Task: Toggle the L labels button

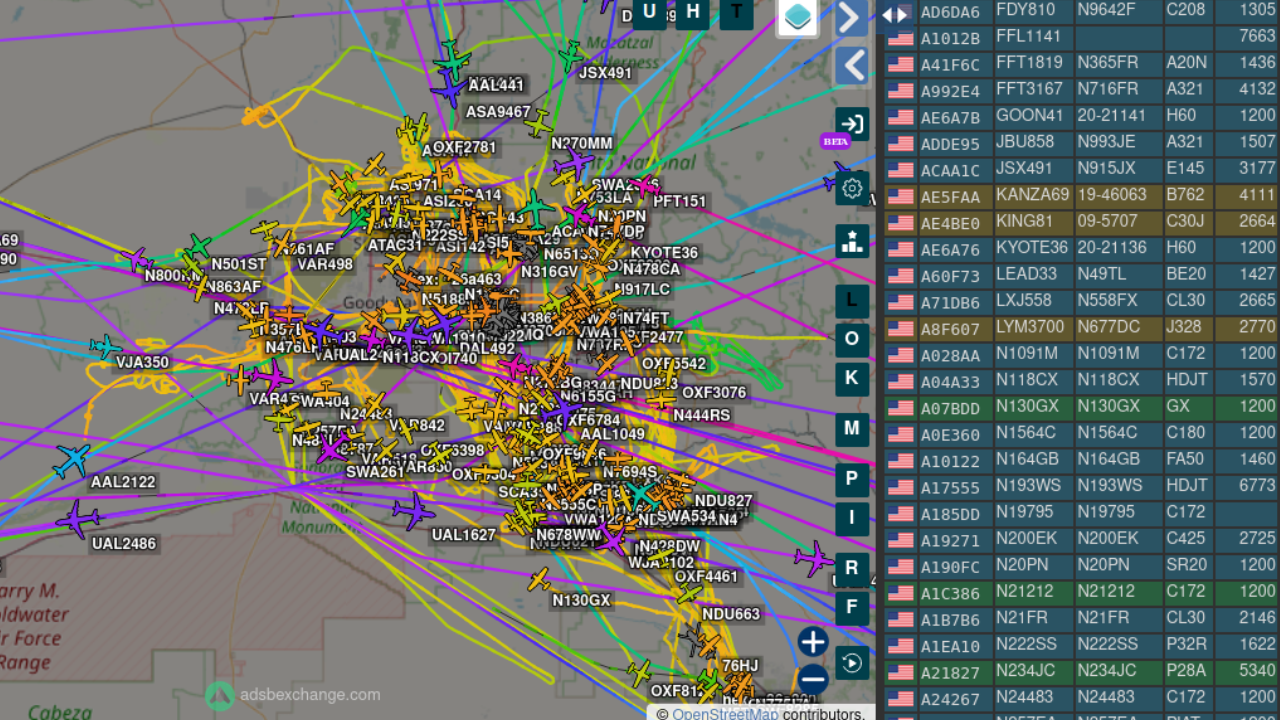Action: (852, 299)
